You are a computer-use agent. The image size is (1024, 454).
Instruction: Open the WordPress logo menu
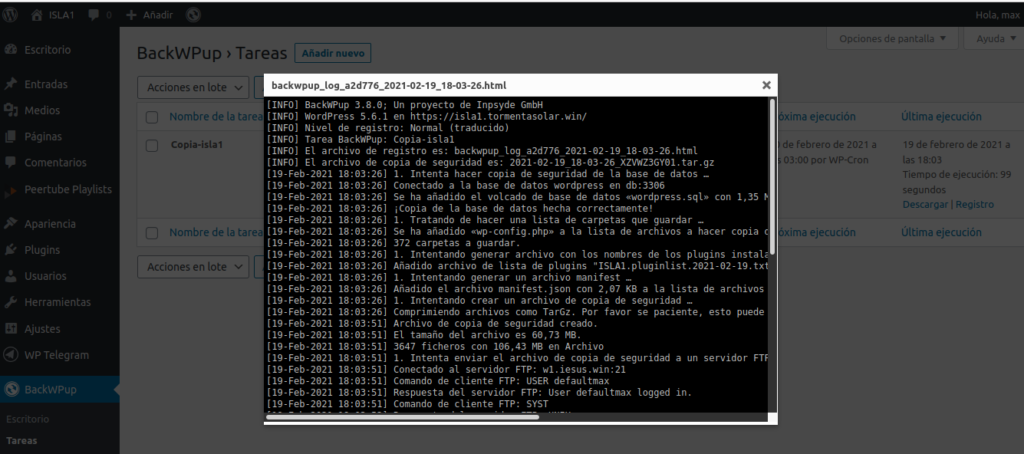click(x=10, y=15)
